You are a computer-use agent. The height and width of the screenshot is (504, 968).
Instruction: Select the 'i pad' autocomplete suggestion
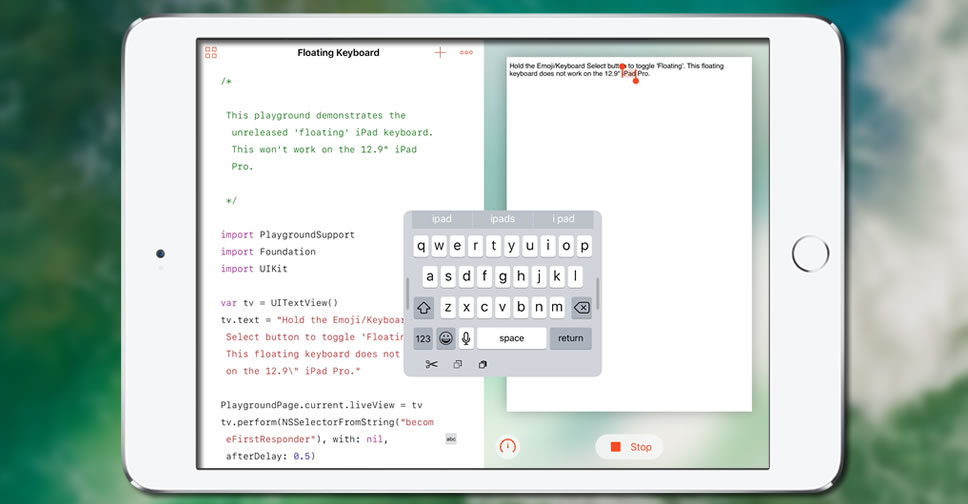click(x=563, y=219)
